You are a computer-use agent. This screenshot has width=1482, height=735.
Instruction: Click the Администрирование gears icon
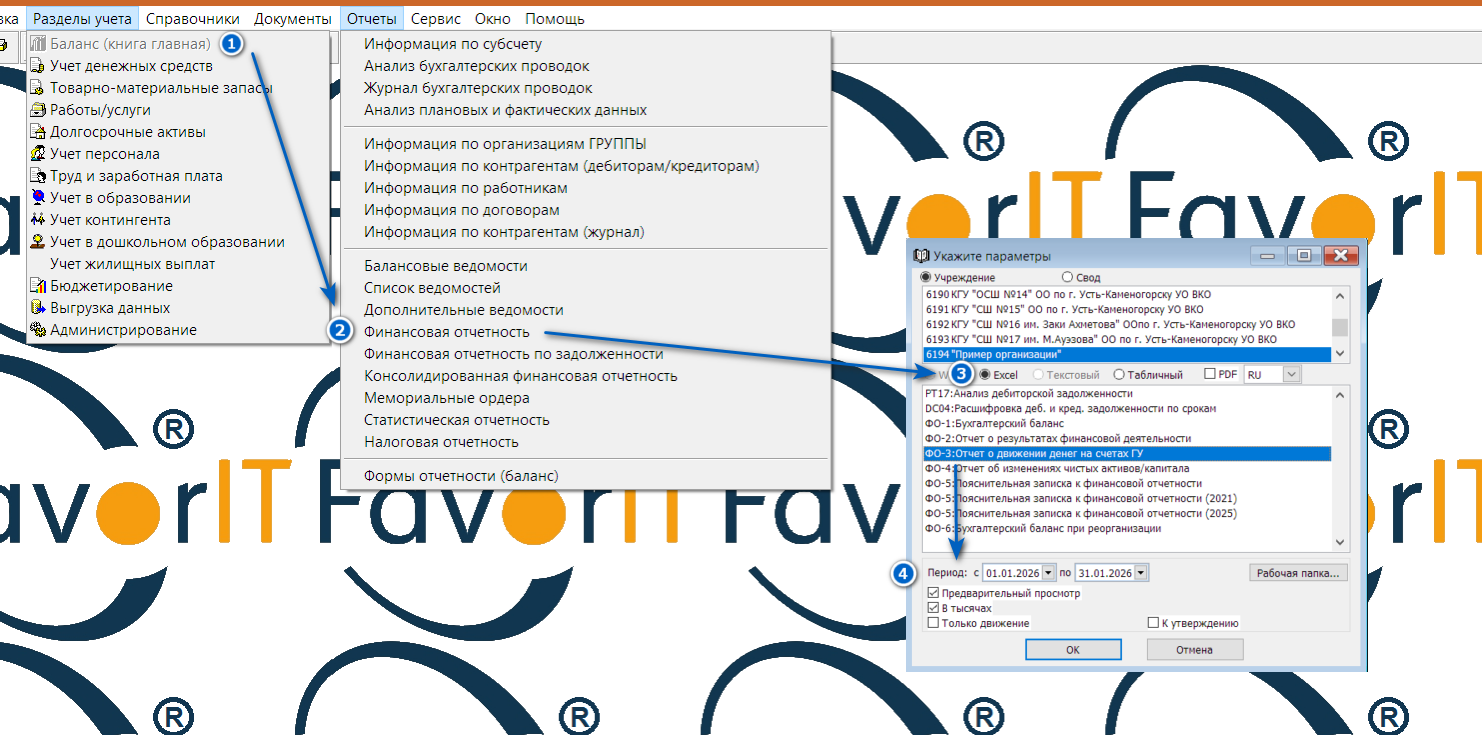[x=38, y=330]
